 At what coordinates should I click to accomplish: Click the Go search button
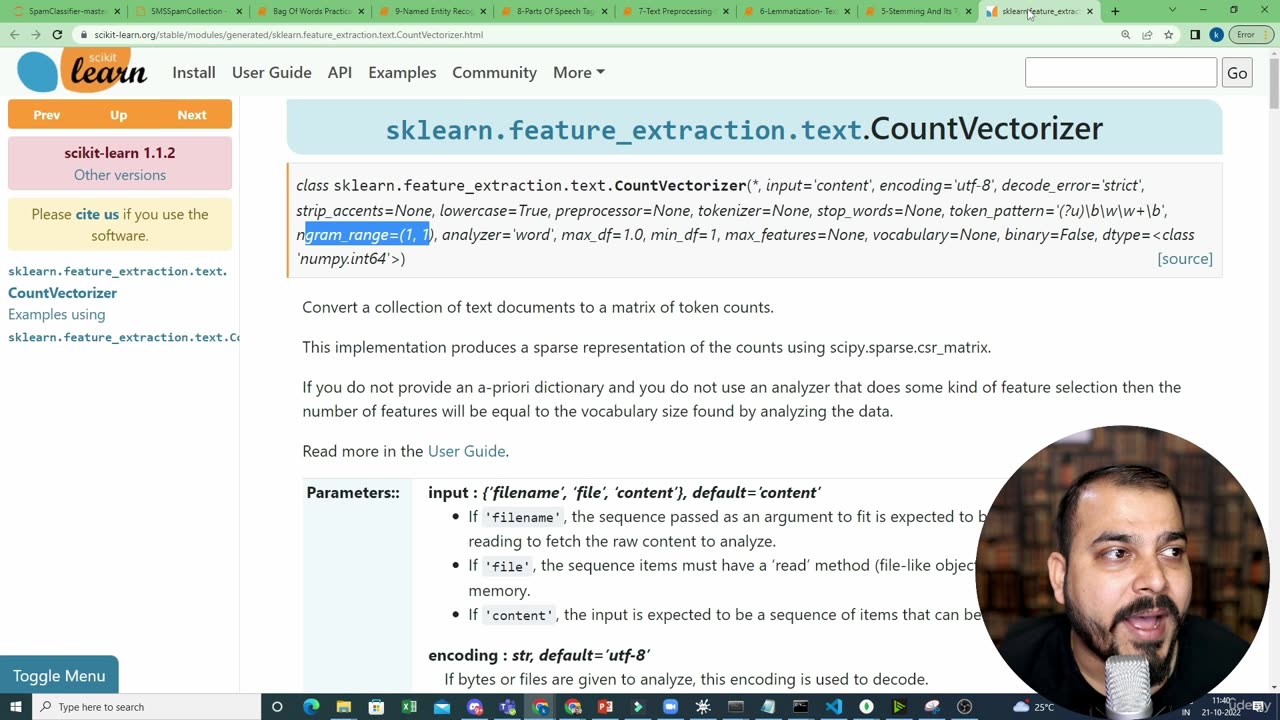pos(1237,73)
